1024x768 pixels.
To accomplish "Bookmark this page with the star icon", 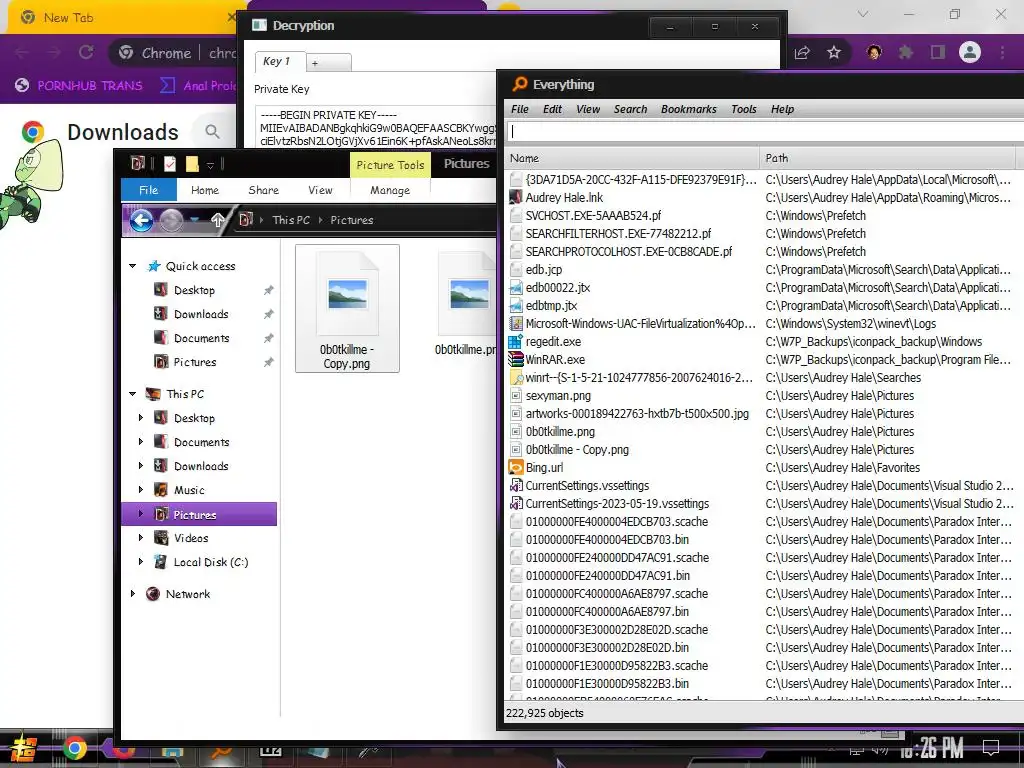I will [x=834, y=52].
